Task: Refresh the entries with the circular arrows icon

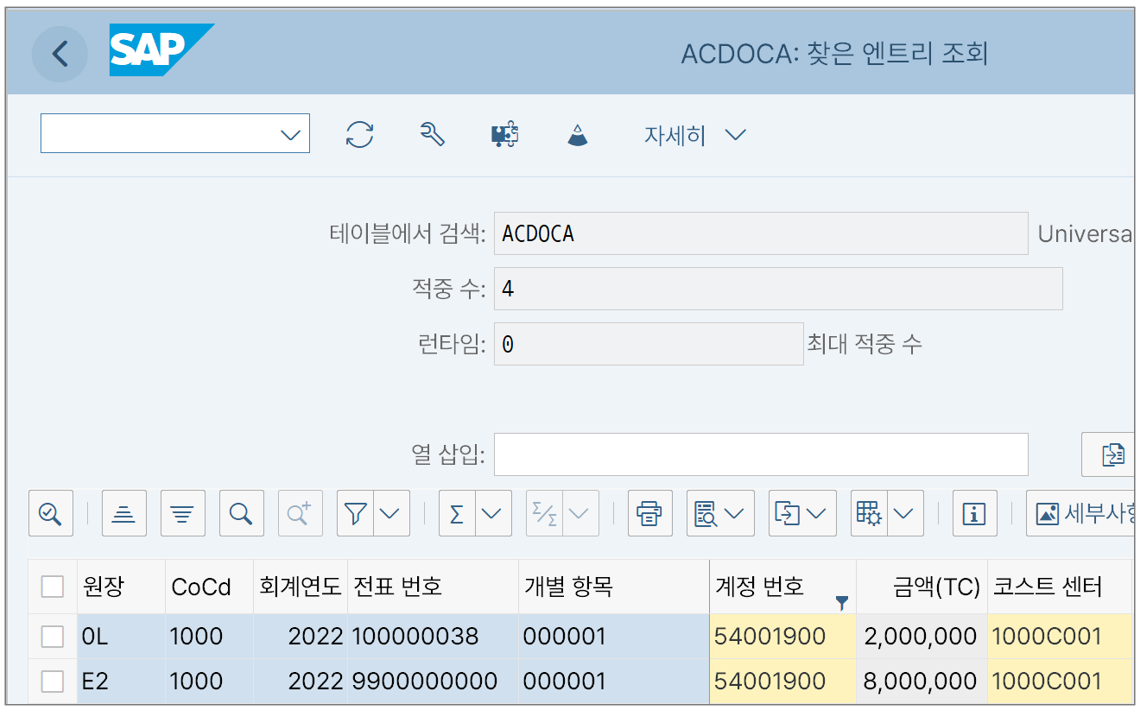Action: 360,135
